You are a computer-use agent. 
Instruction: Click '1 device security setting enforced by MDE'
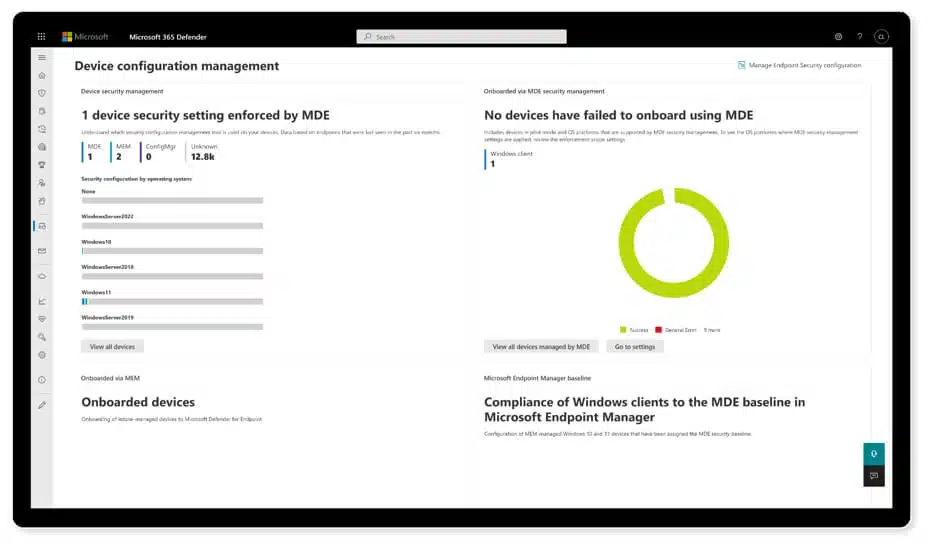[205, 115]
